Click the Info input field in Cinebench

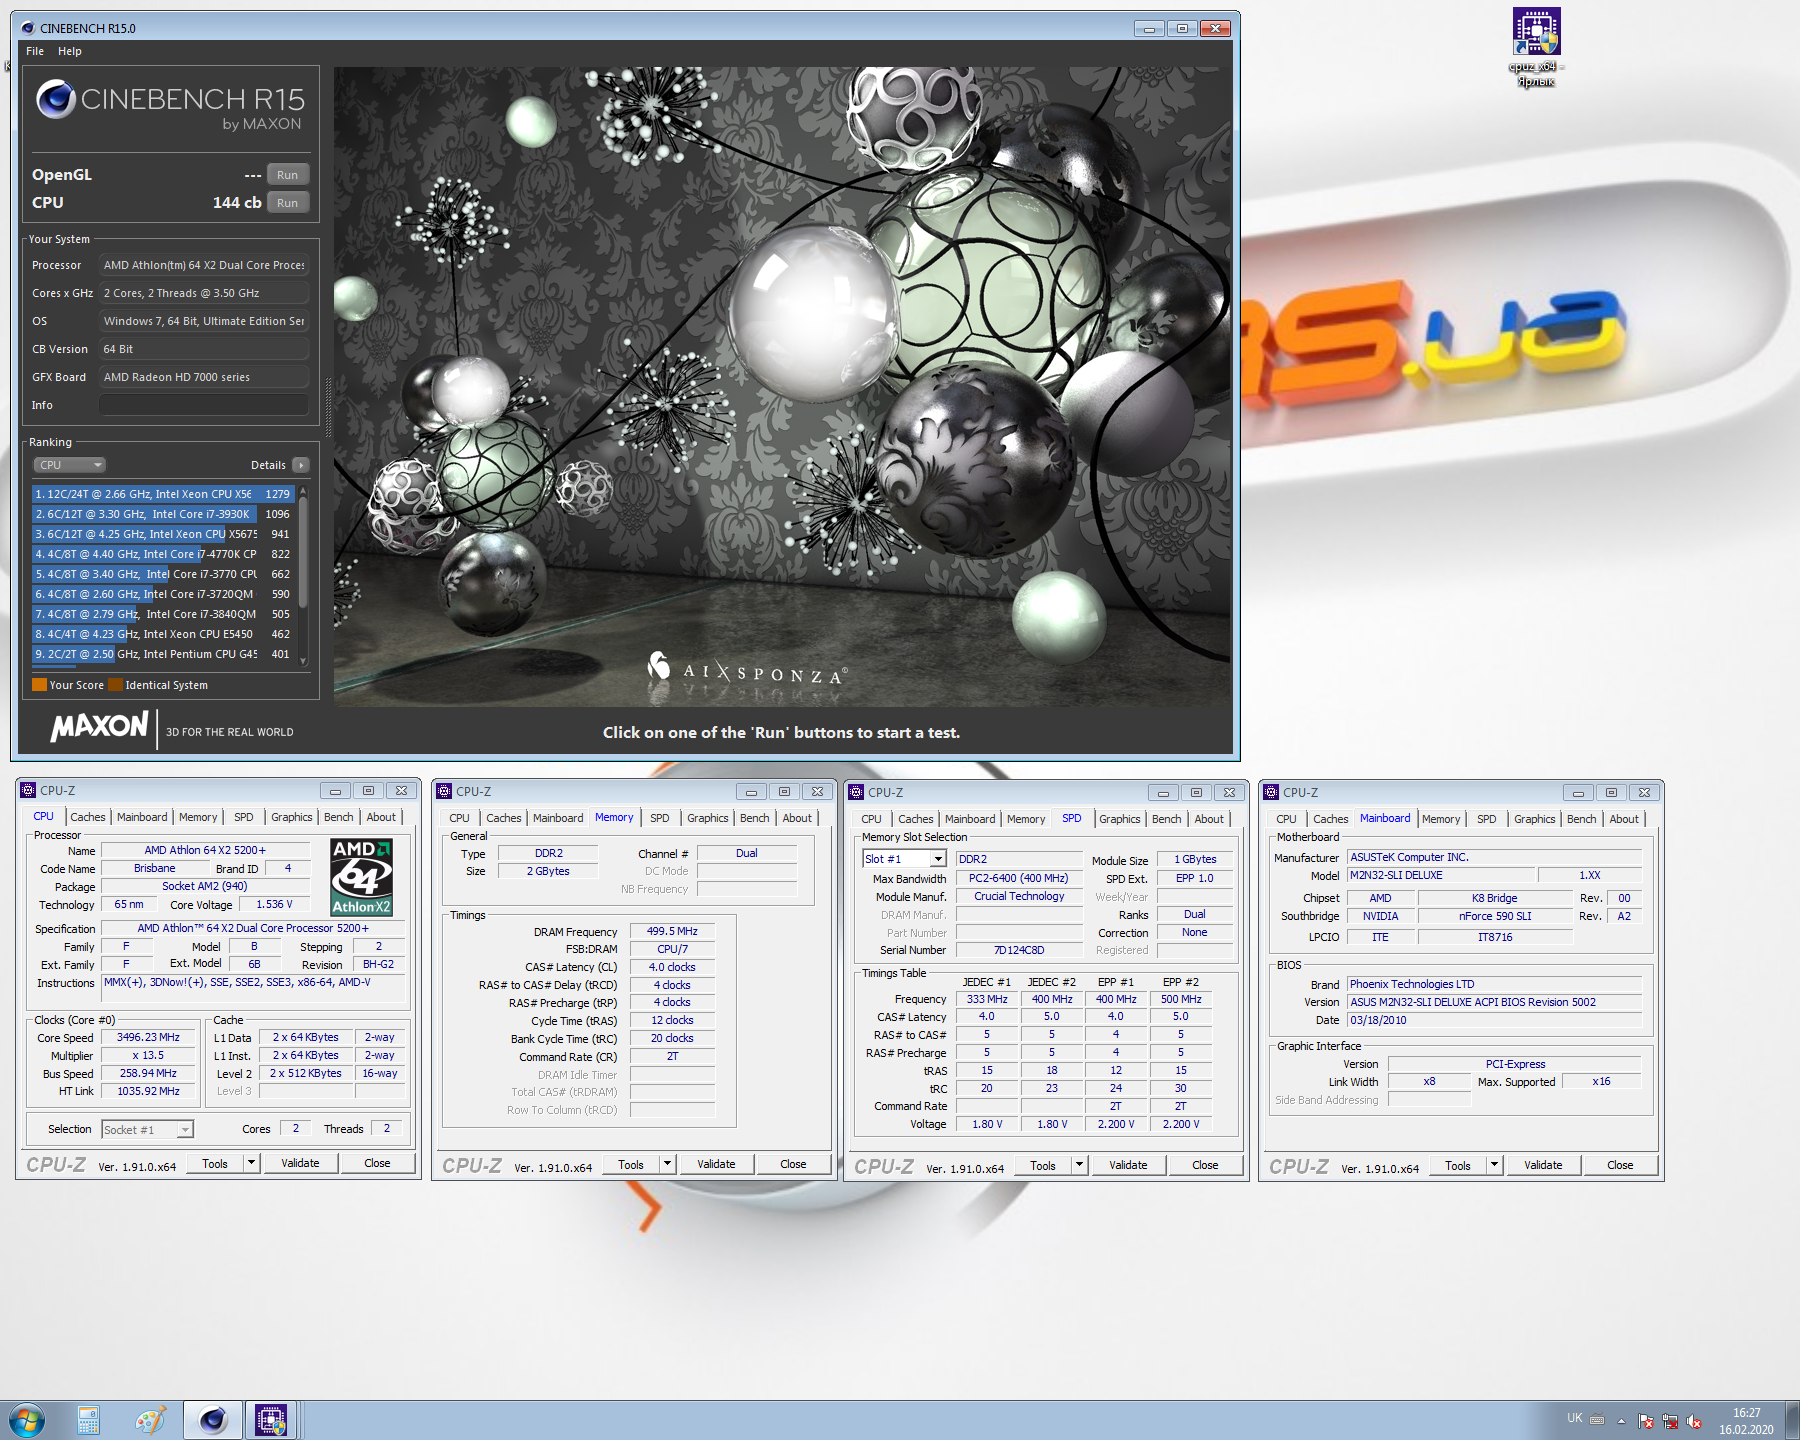click(x=204, y=405)
